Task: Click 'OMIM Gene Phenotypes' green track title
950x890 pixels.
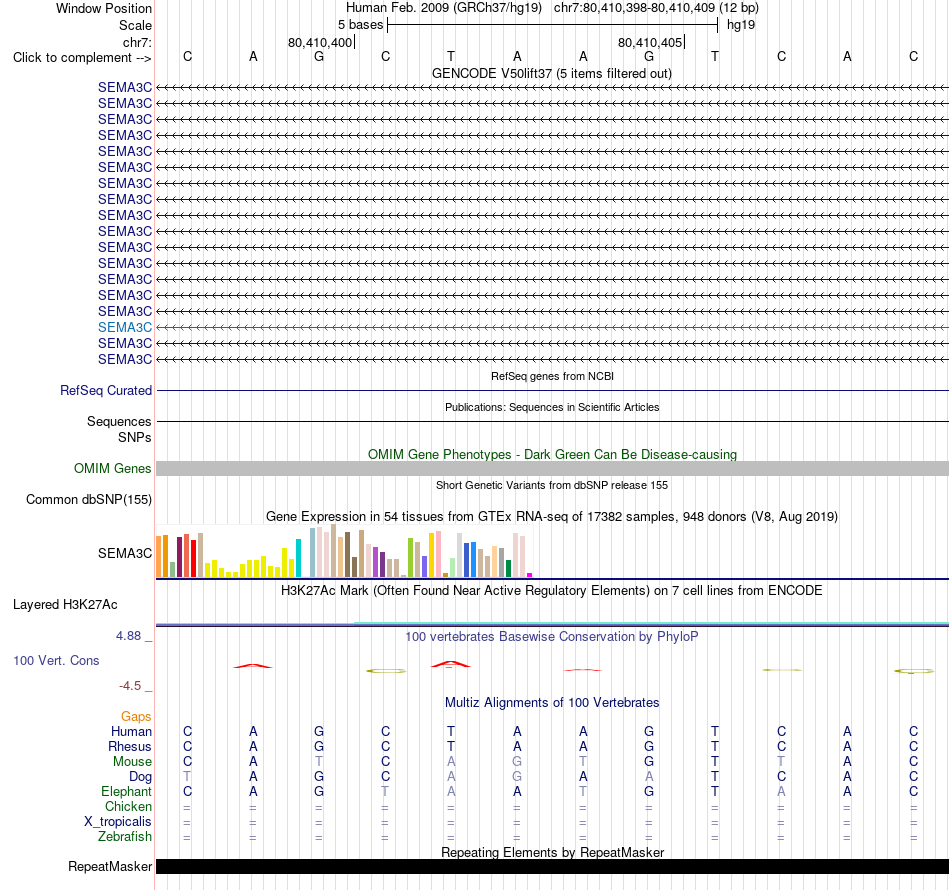Action: (x=552, y=454)
